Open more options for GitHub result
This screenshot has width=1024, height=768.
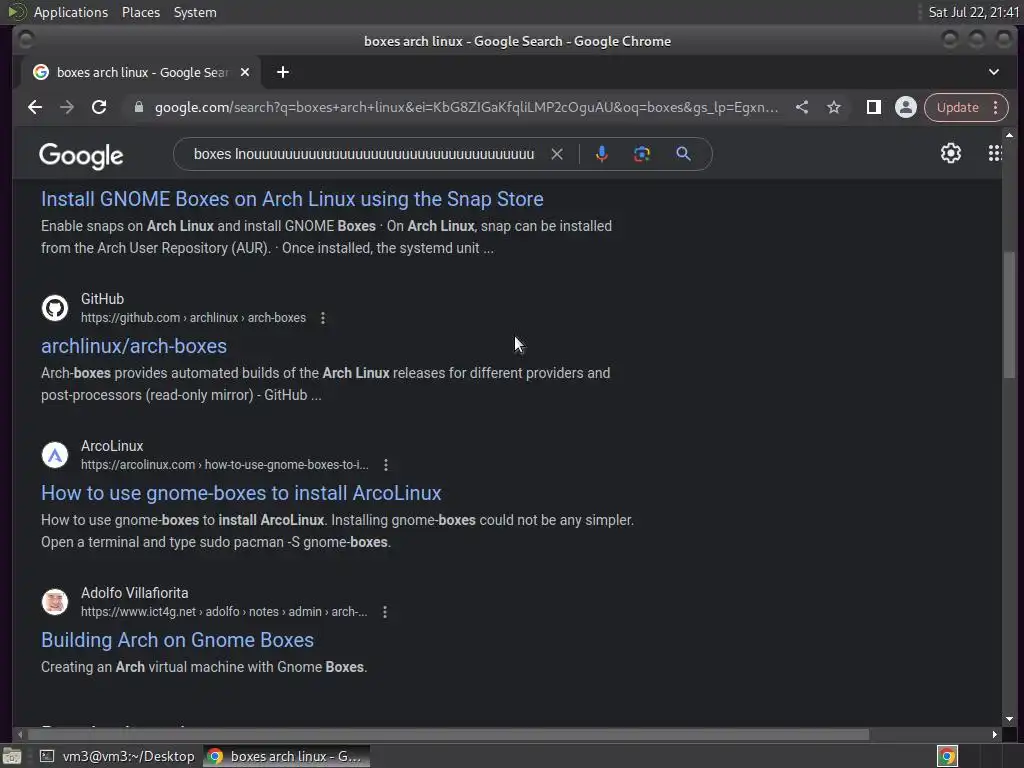(x=323, y=318)
